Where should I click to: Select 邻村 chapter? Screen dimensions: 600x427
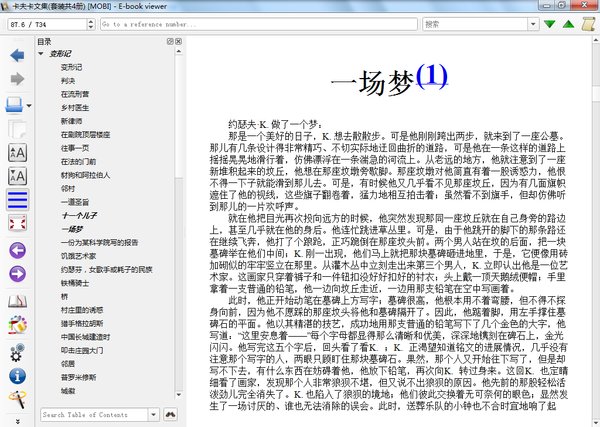click(68, 189)
